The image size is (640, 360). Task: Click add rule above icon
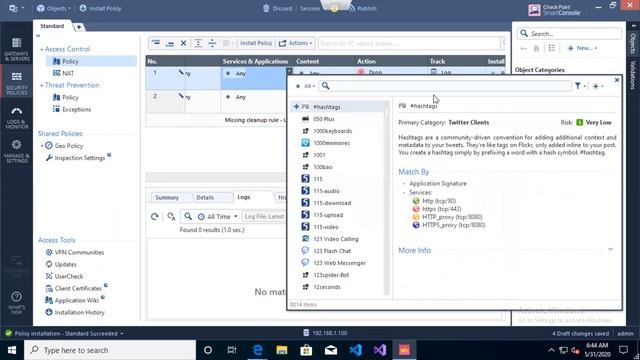point(156,43)
